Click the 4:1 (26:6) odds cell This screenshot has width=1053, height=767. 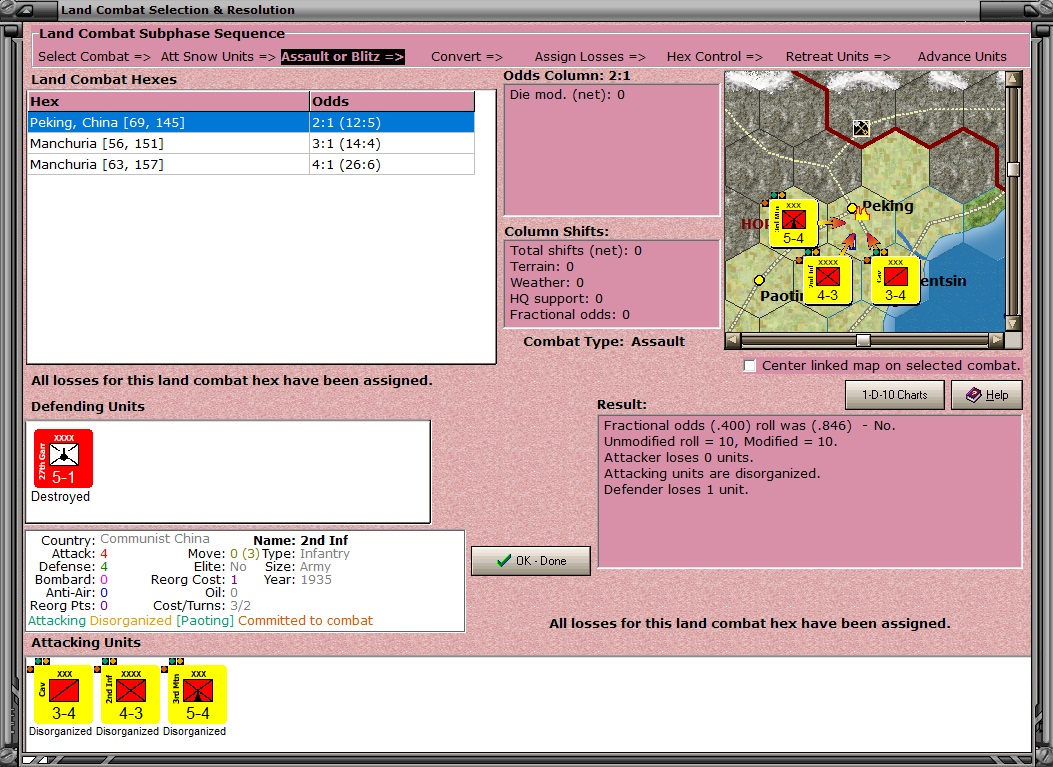click(x=392, y=165)
